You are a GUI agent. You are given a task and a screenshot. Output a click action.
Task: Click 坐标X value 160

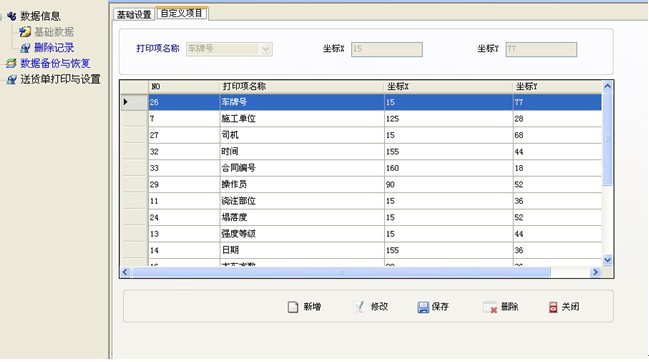pyautogui.click(x=448, y=168)
